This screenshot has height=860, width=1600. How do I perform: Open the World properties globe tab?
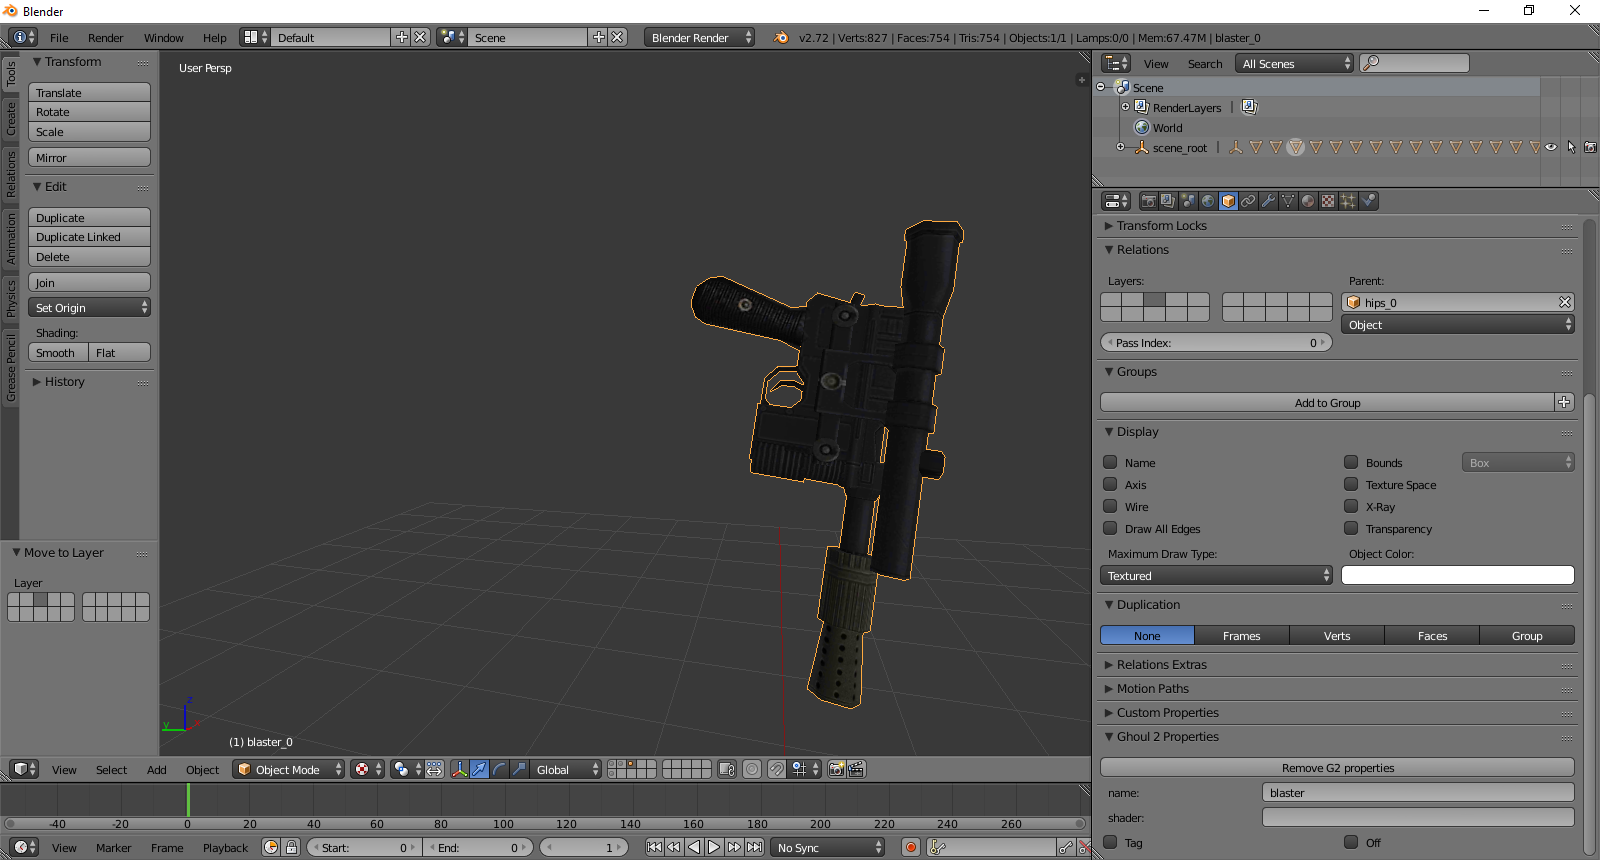pyautogui.click(x=1208, y=201)
